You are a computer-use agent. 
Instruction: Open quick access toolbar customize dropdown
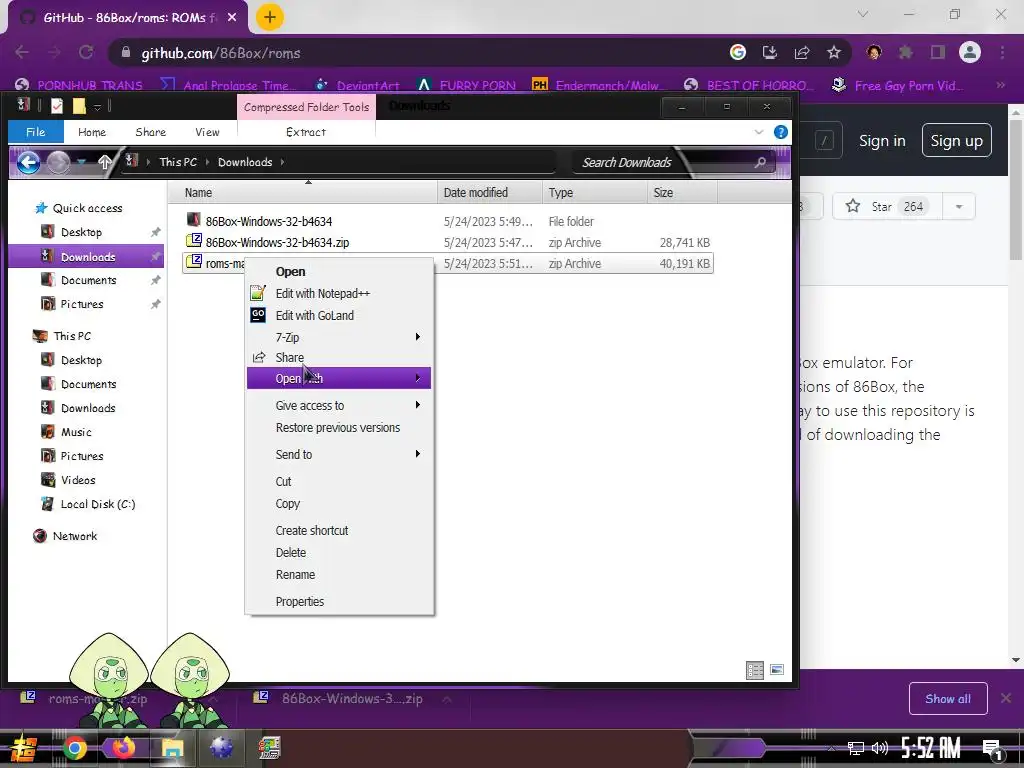click(97, 106)
